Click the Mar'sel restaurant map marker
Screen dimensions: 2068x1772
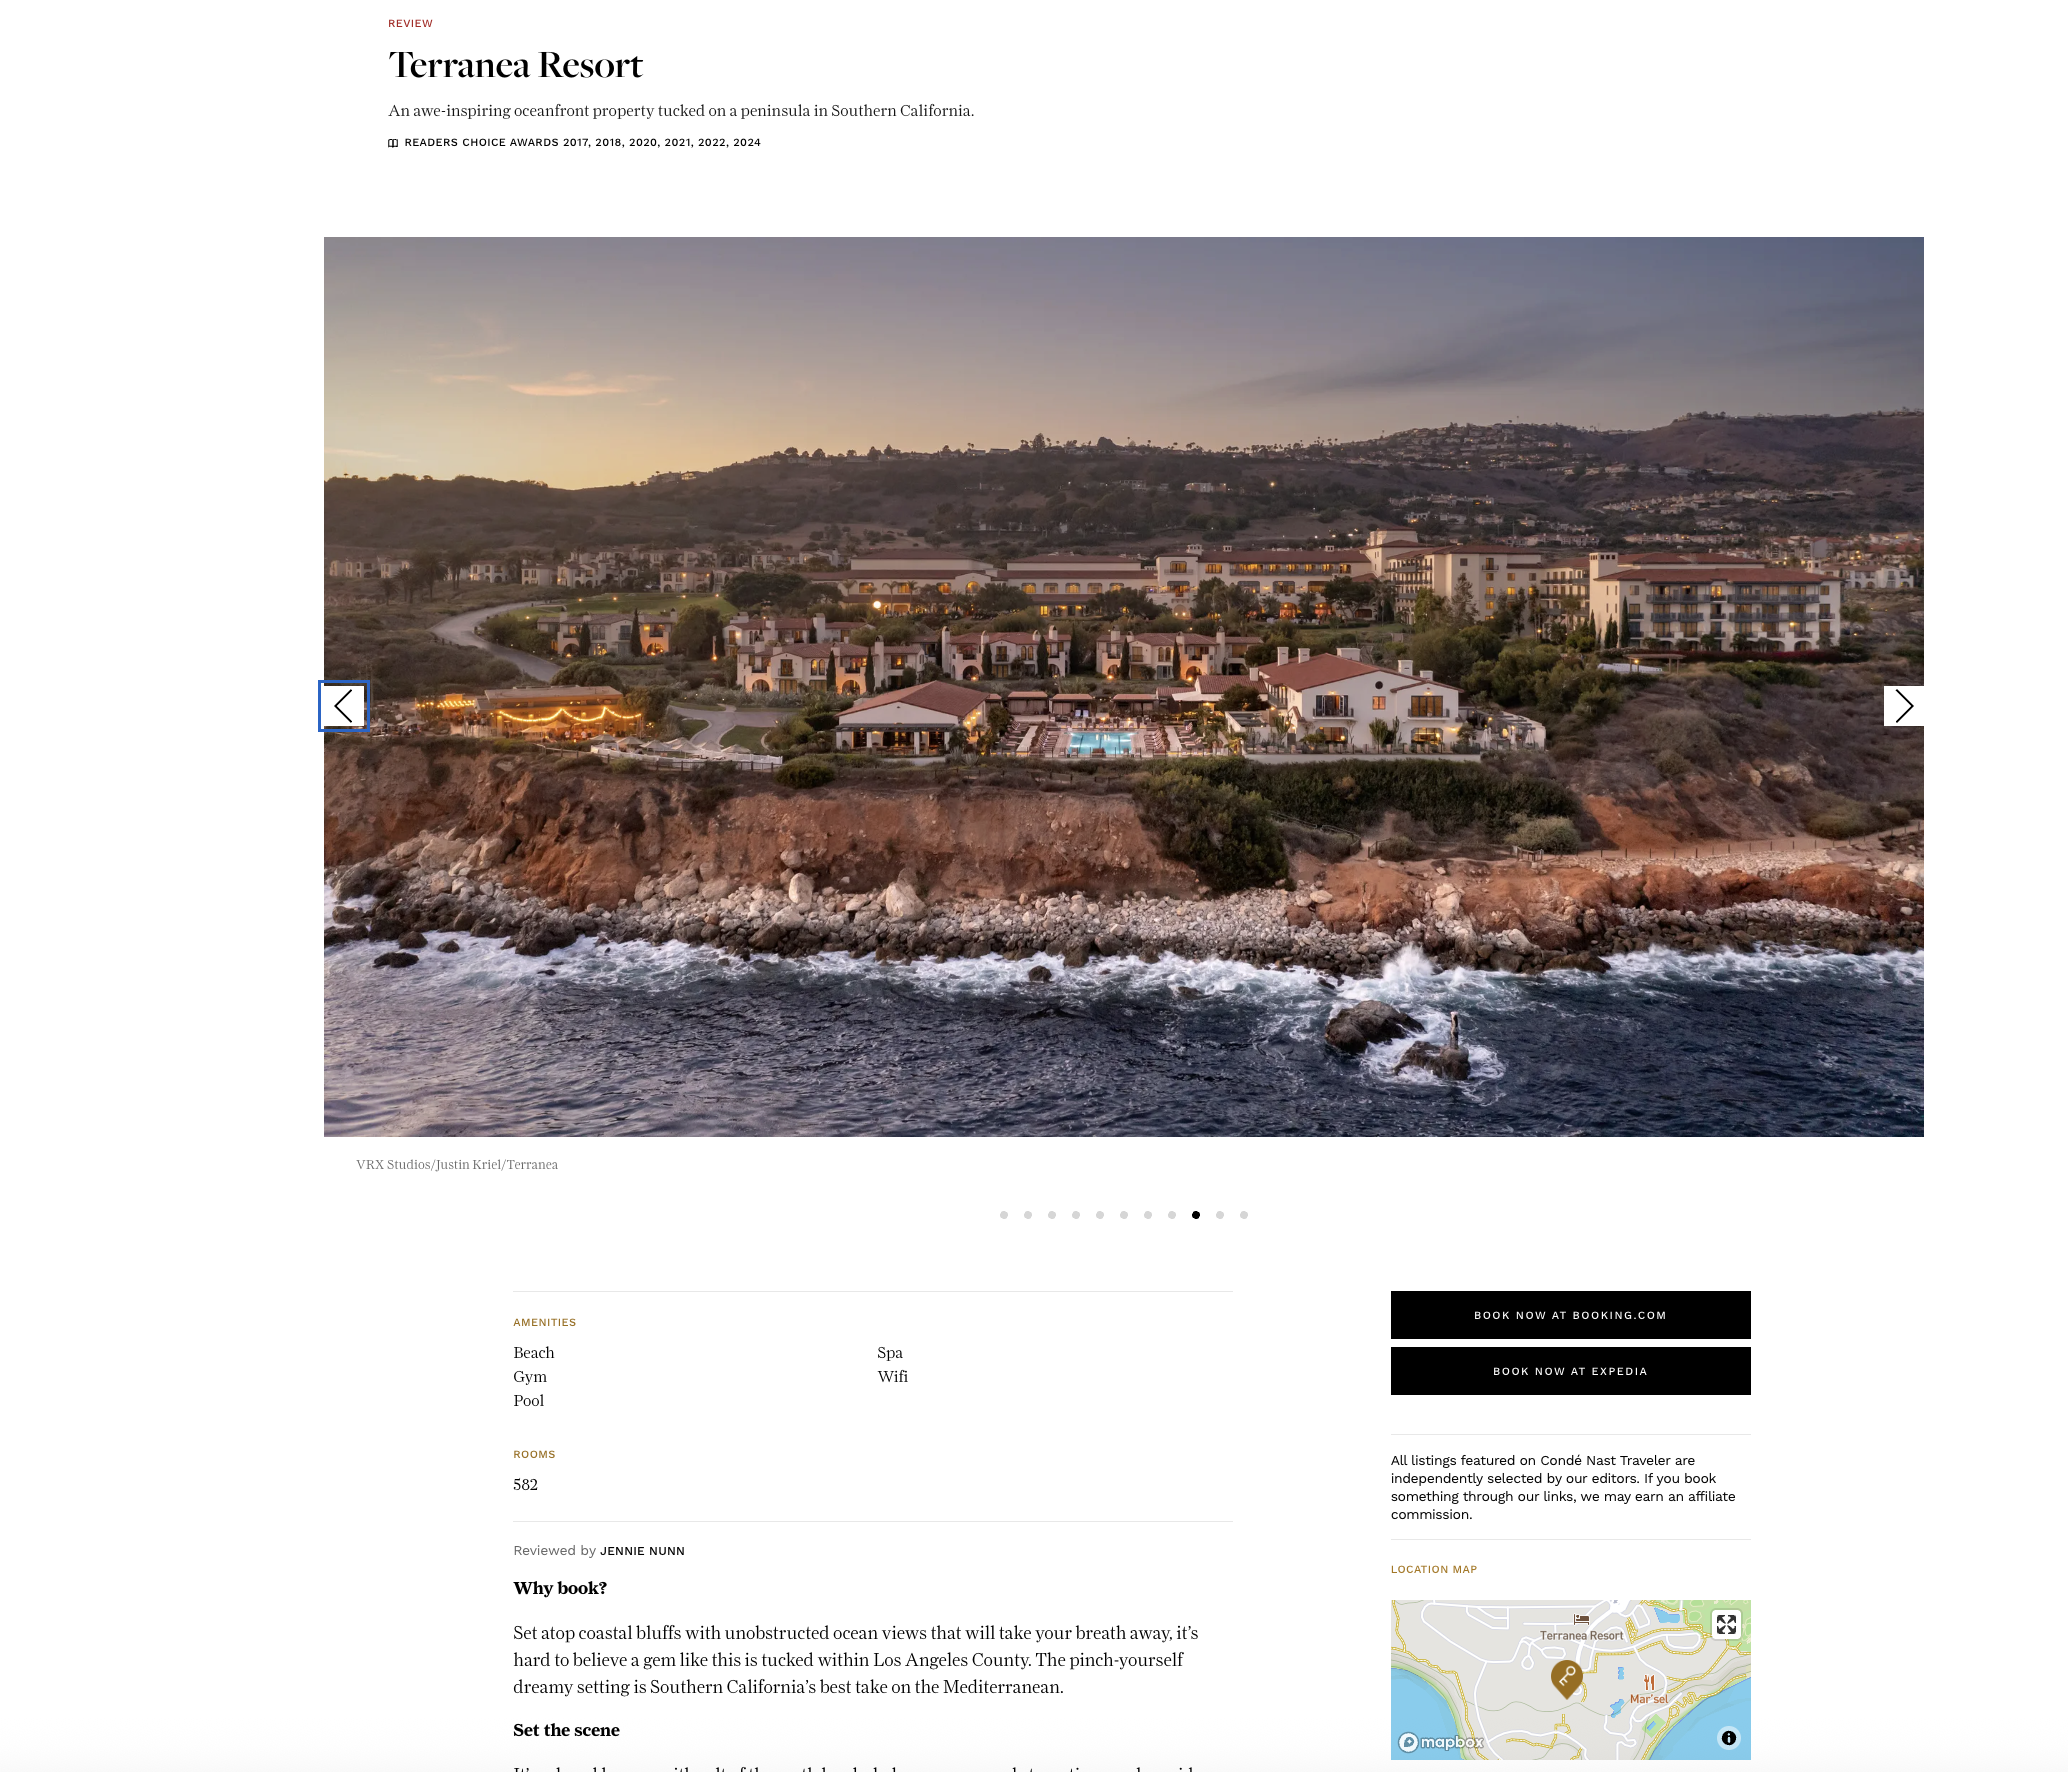pos(1649,1684)
